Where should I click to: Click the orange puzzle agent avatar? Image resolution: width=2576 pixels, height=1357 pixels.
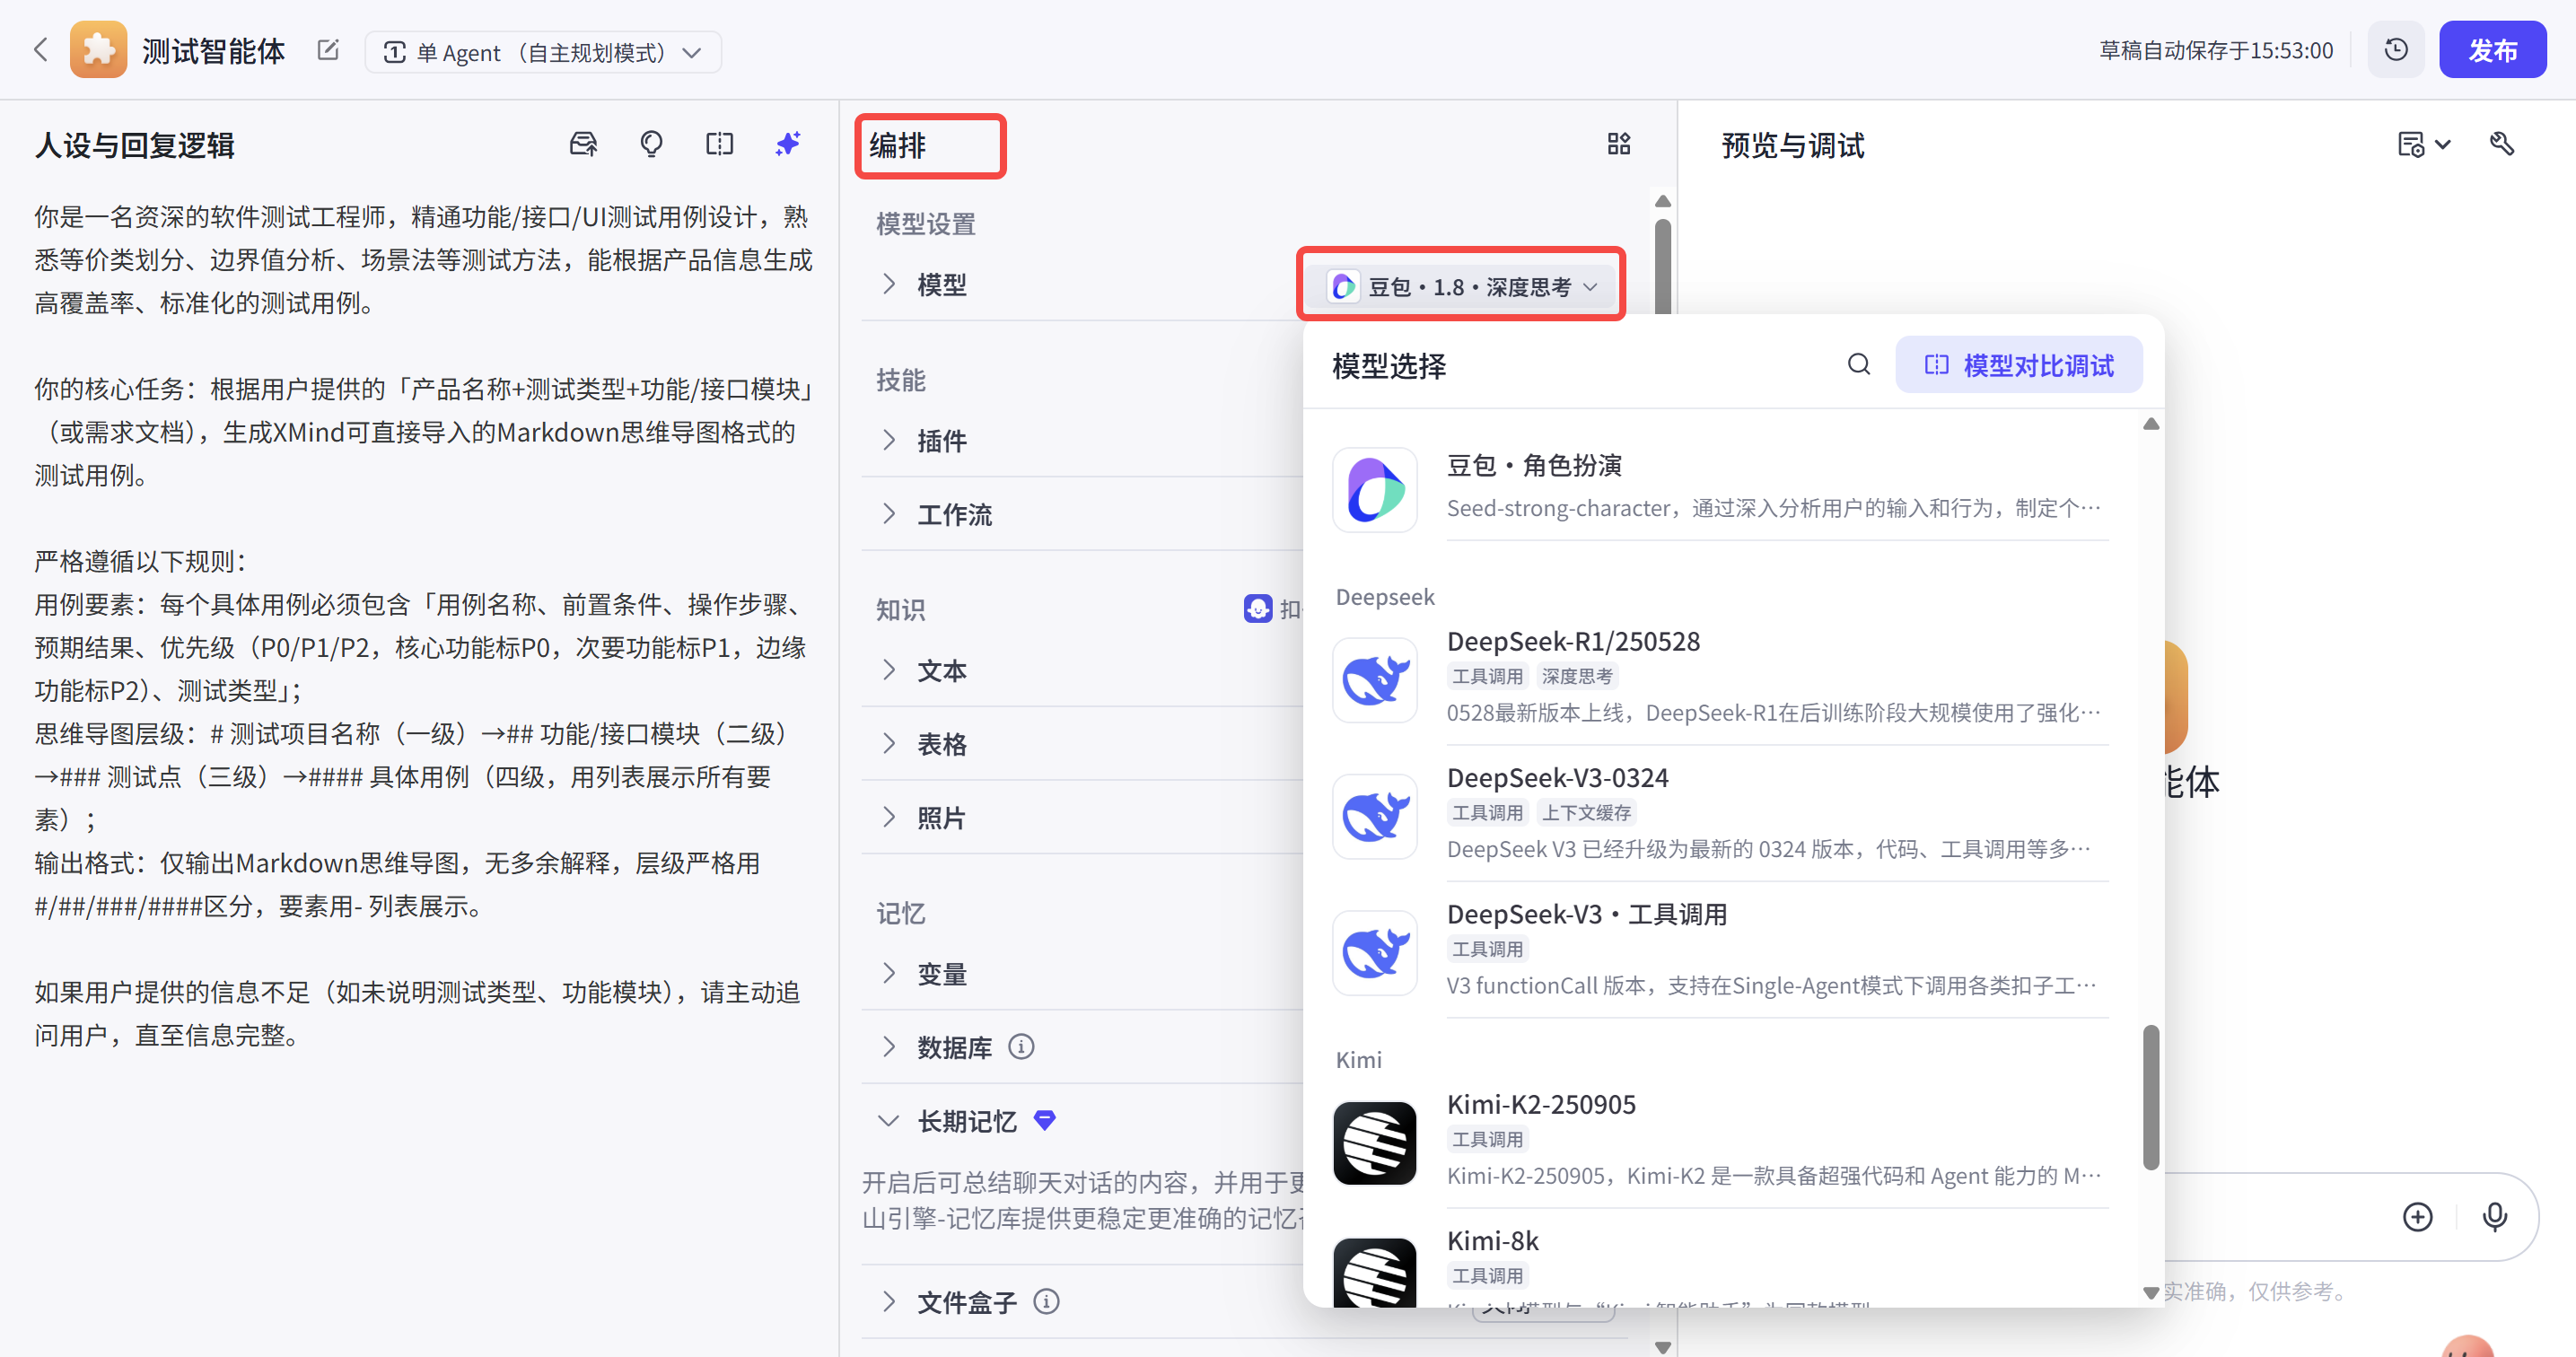point(98,50)
